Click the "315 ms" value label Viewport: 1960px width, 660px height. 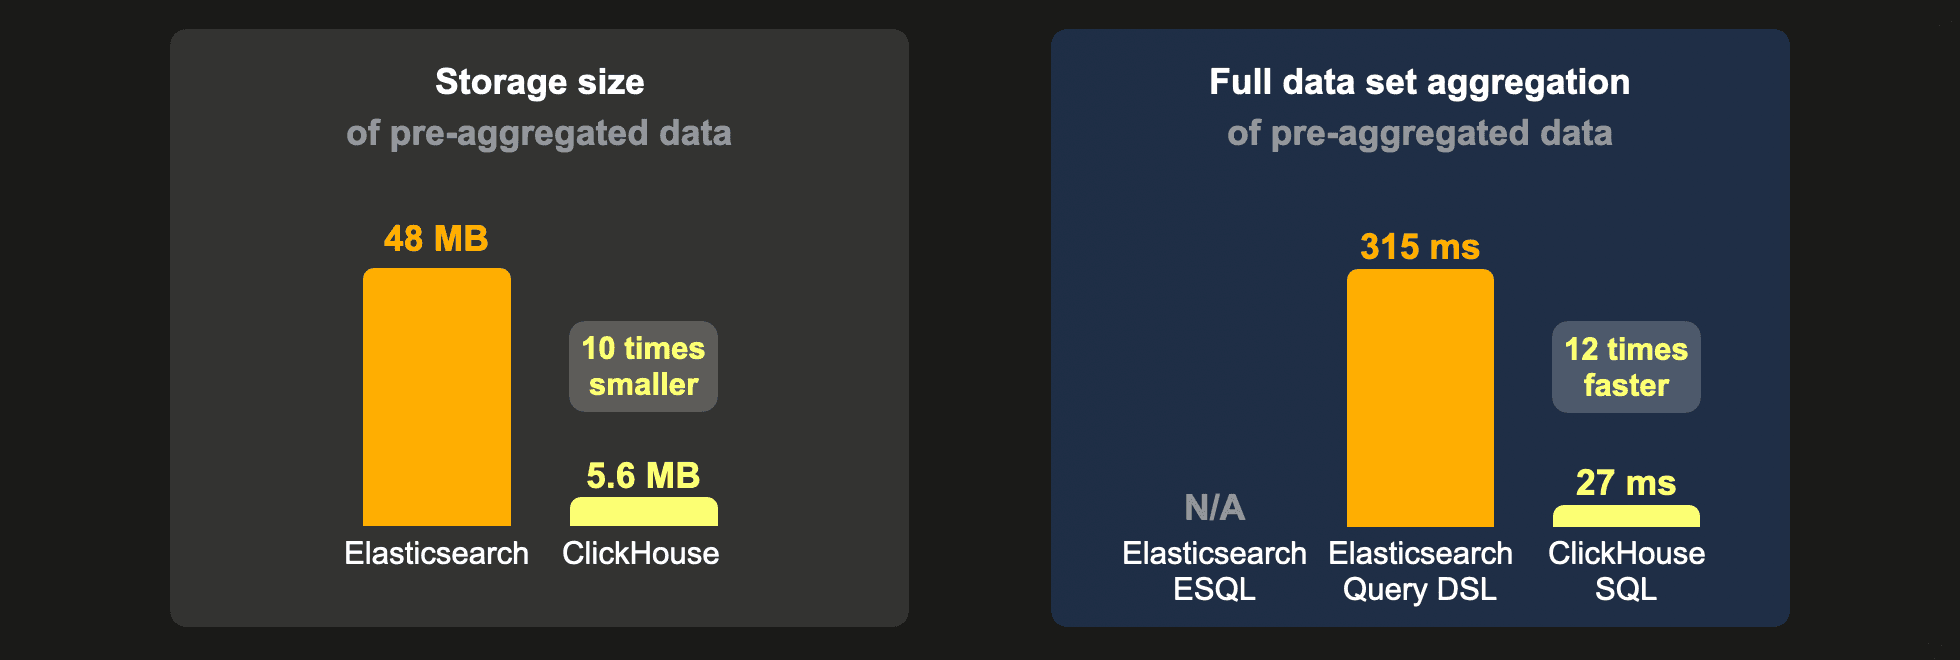click(1419, 247)
